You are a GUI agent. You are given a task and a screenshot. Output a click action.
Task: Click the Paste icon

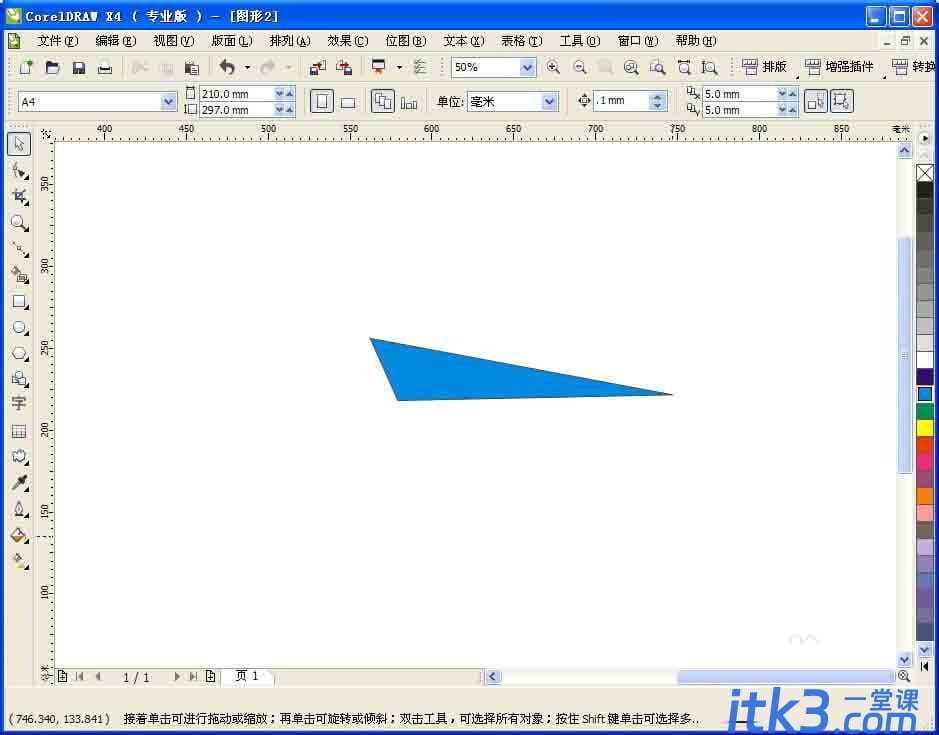click(191, 68)
